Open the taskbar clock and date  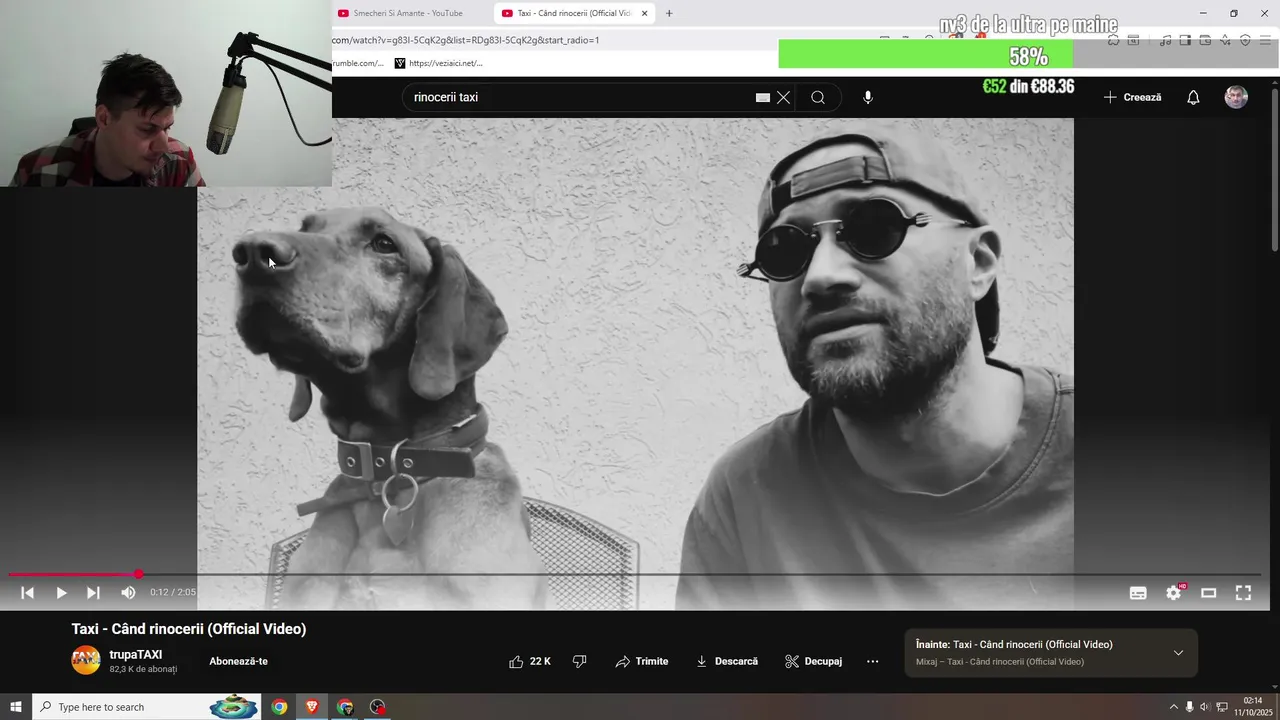click(1252, 707)
